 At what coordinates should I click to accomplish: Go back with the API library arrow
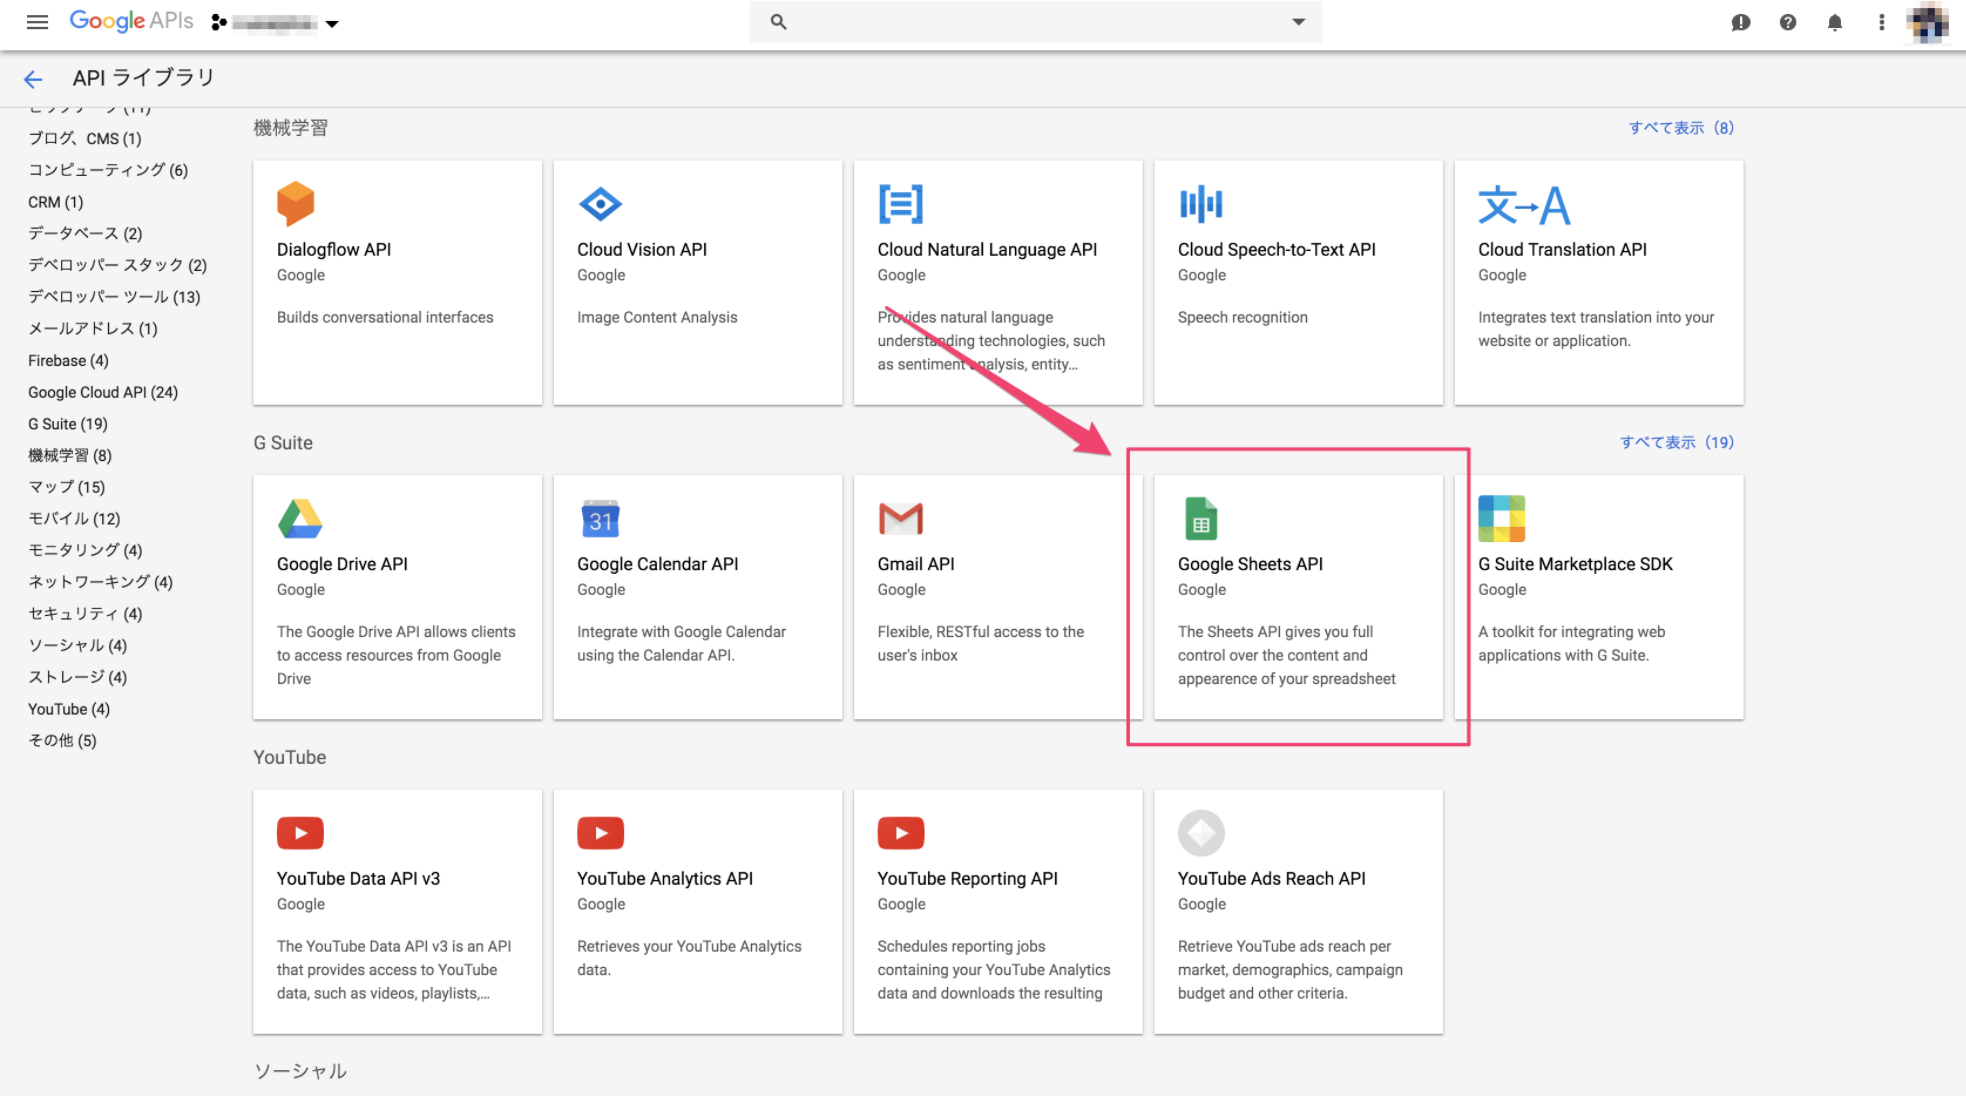33,79
